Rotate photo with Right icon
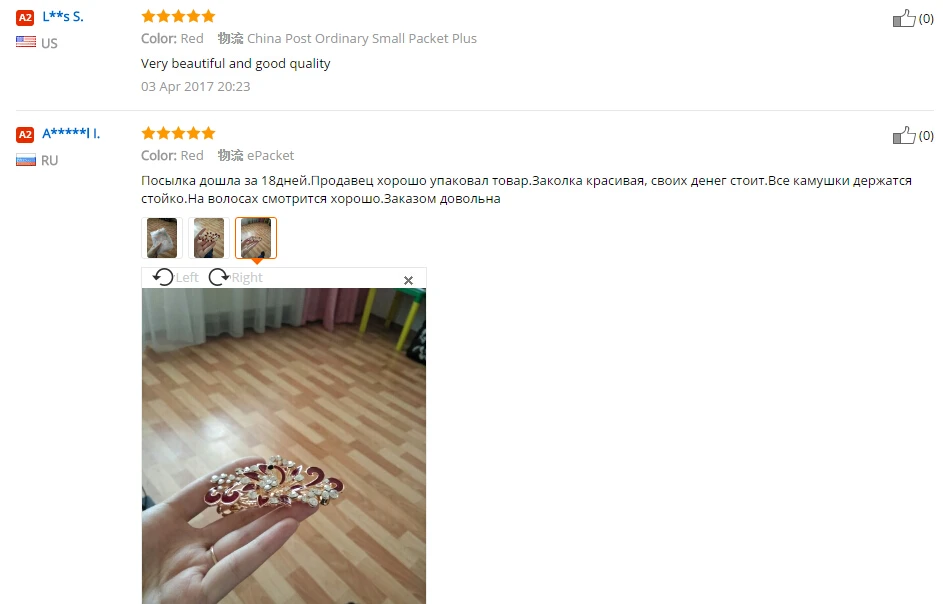Viewport: 943px width, 604px height. [219, 277]
